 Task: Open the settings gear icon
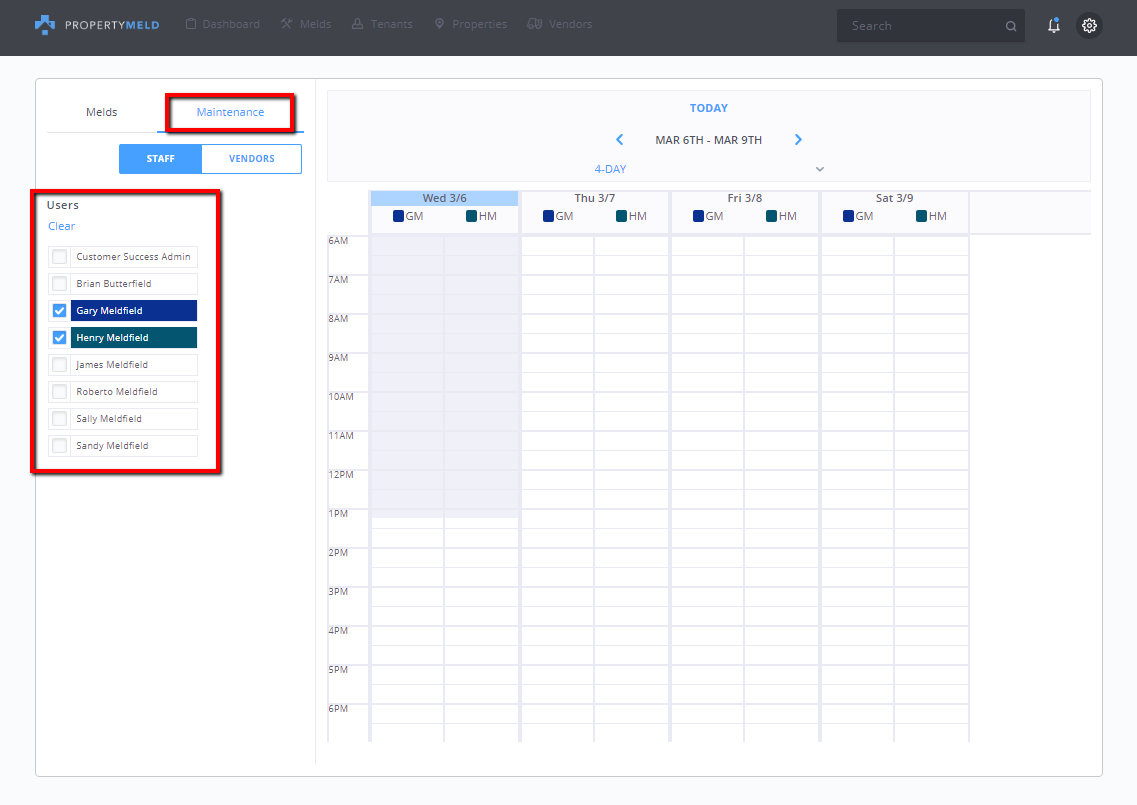1090,26
